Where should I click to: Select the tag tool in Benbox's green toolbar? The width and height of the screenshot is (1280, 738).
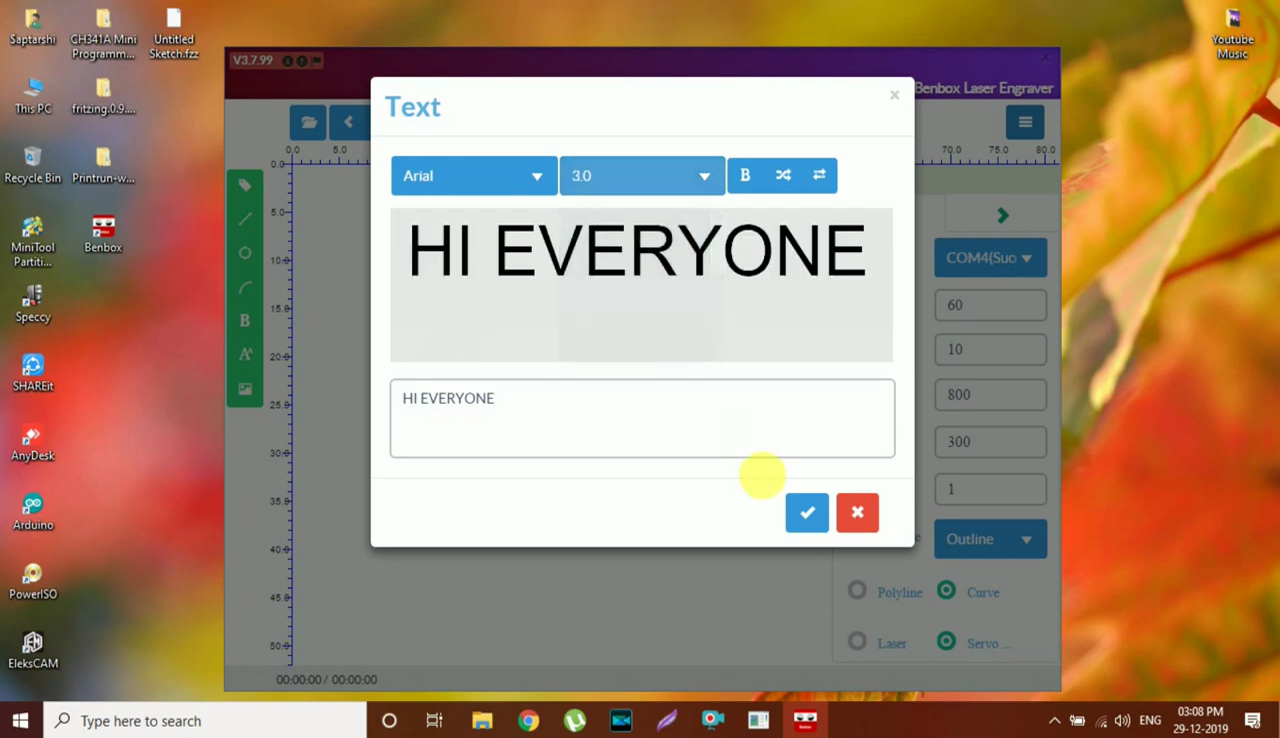[x=245, y=185]
